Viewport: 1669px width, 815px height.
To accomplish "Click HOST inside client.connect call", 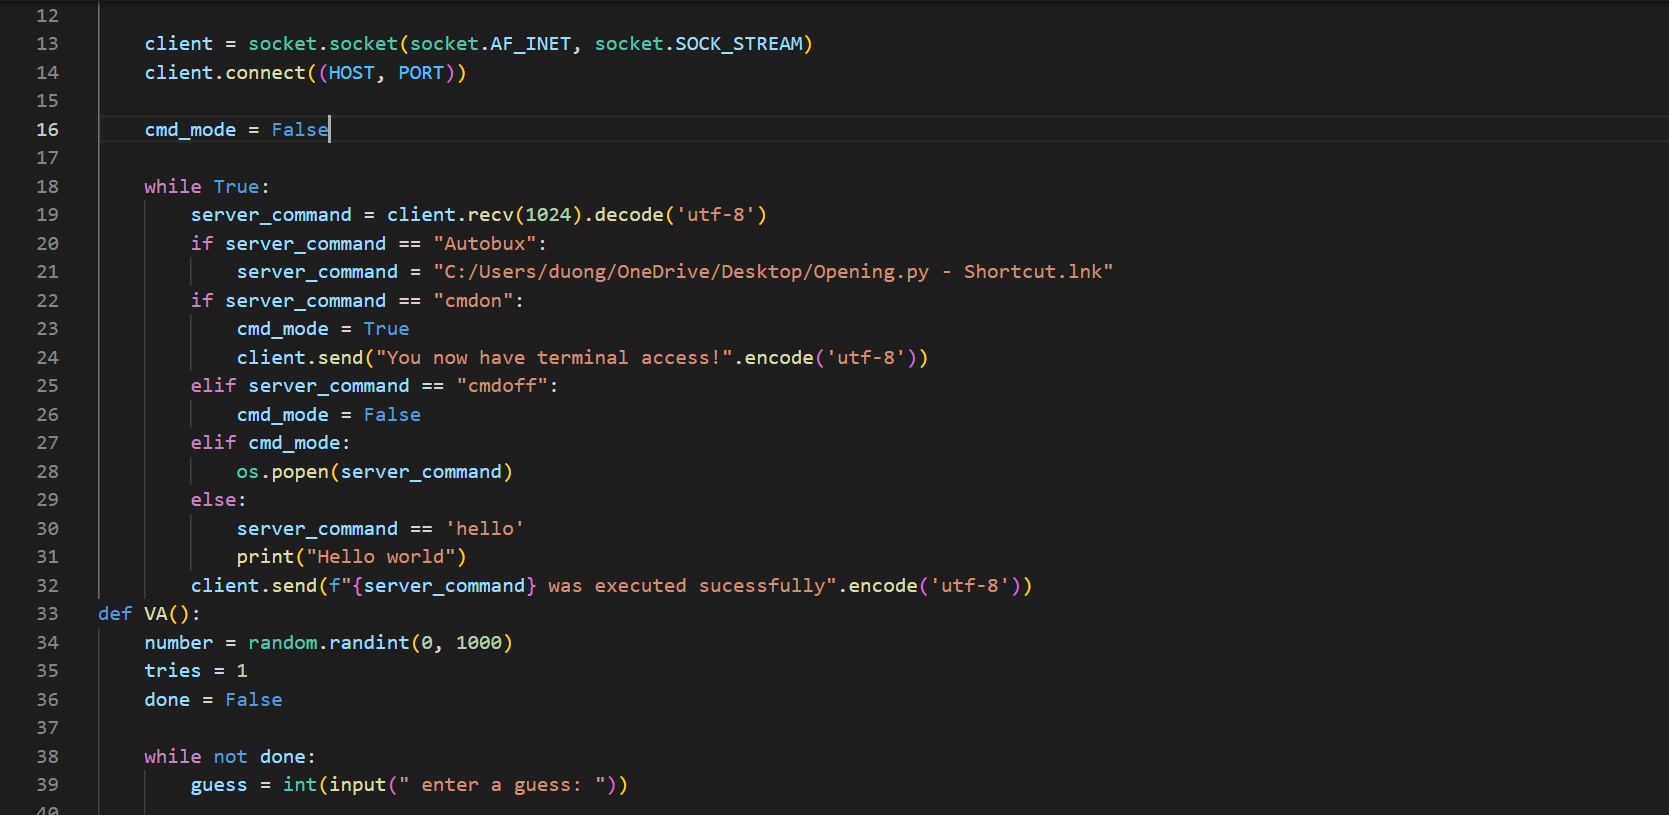I will point(352,73).
